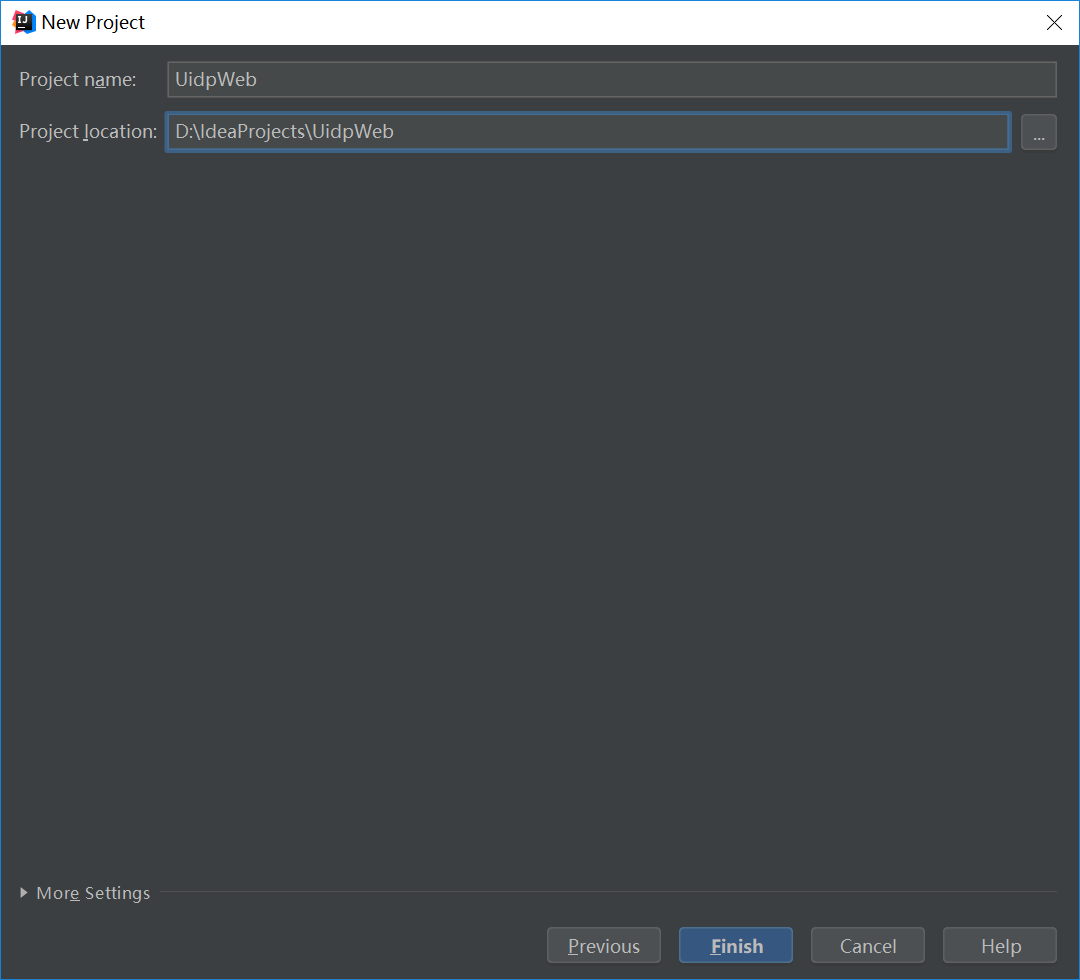This screenshot has width=1080, height=980.
Task: Click the 'Project name:' label
Action: 78,79
